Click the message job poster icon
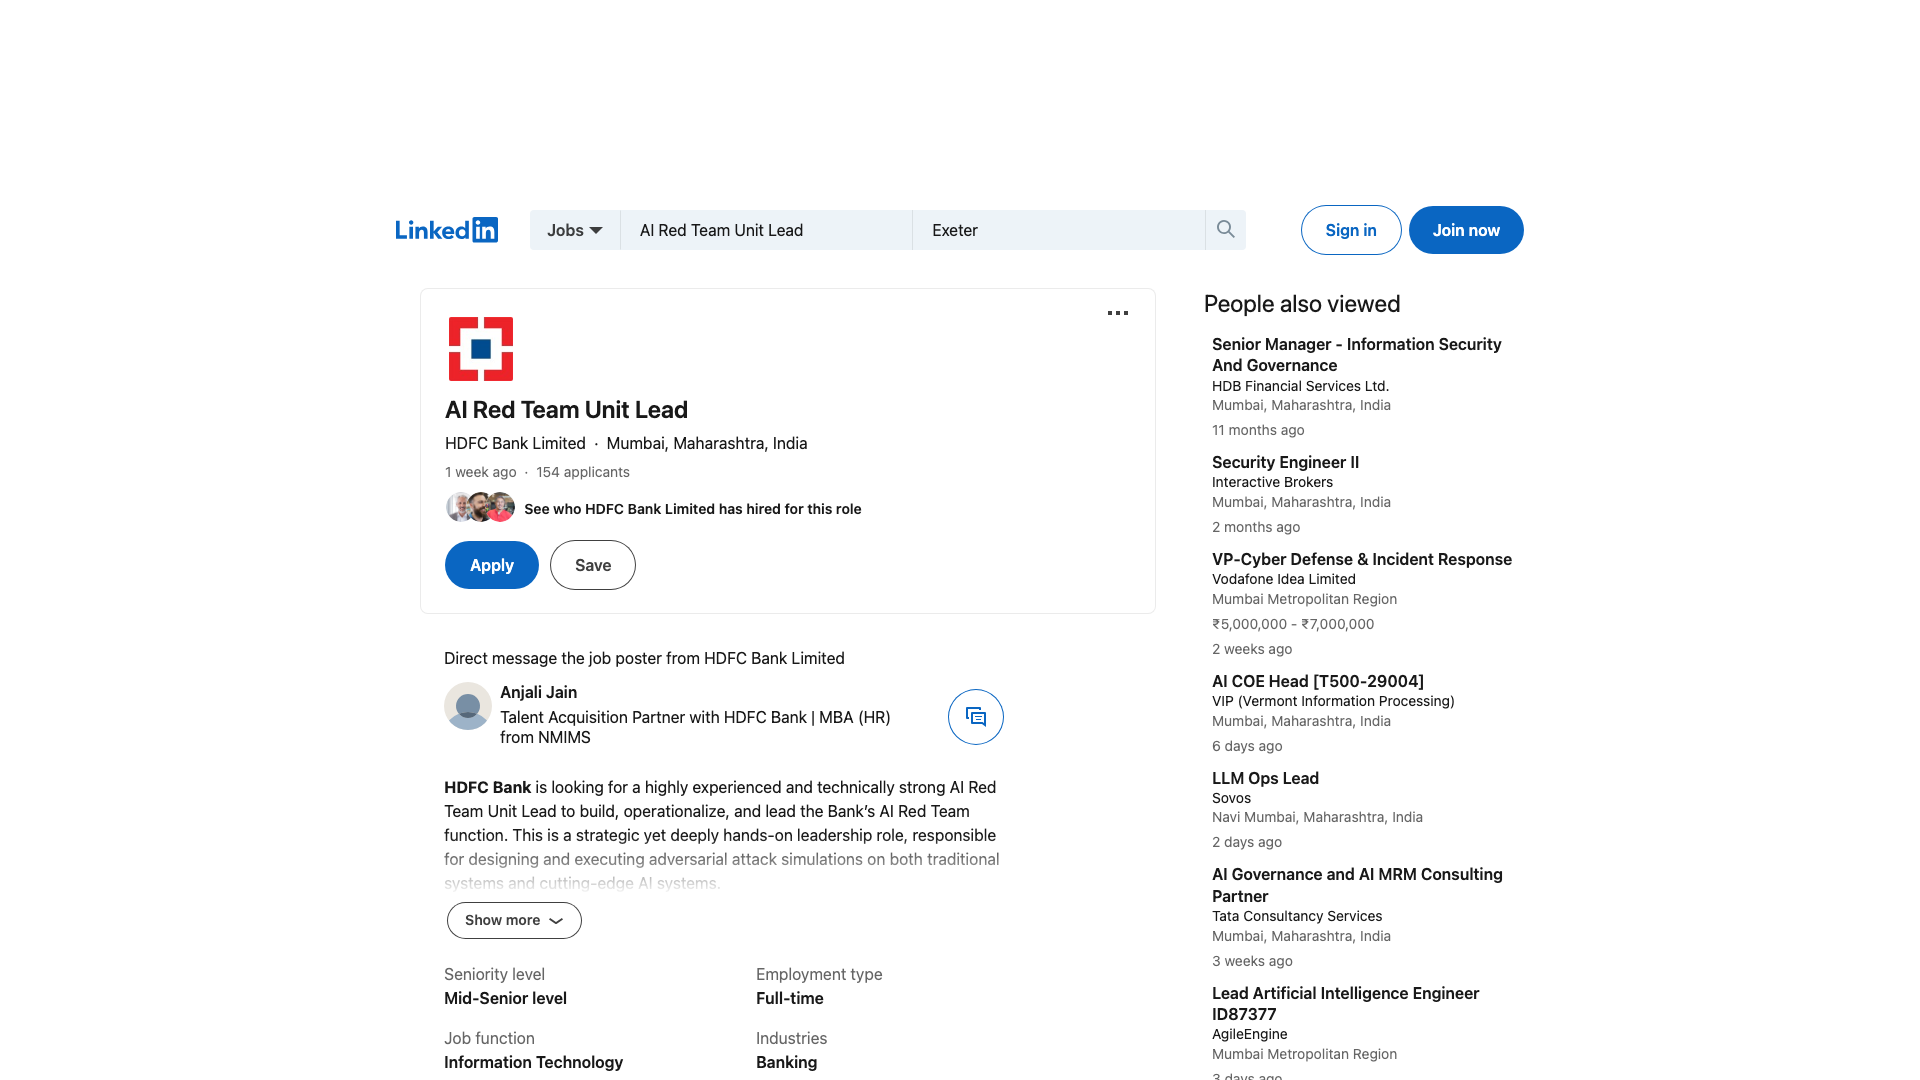The image size is (1920, 1080). pos(976,717)
